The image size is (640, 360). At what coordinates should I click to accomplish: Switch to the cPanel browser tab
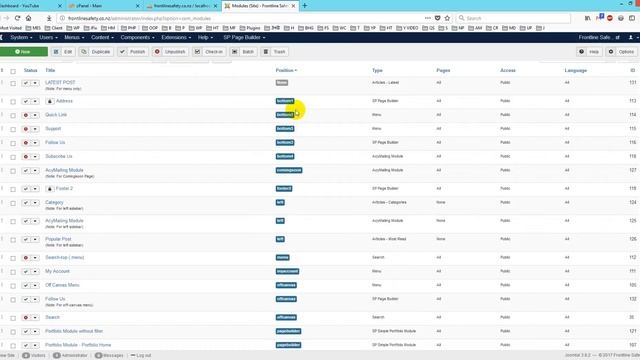104,6
